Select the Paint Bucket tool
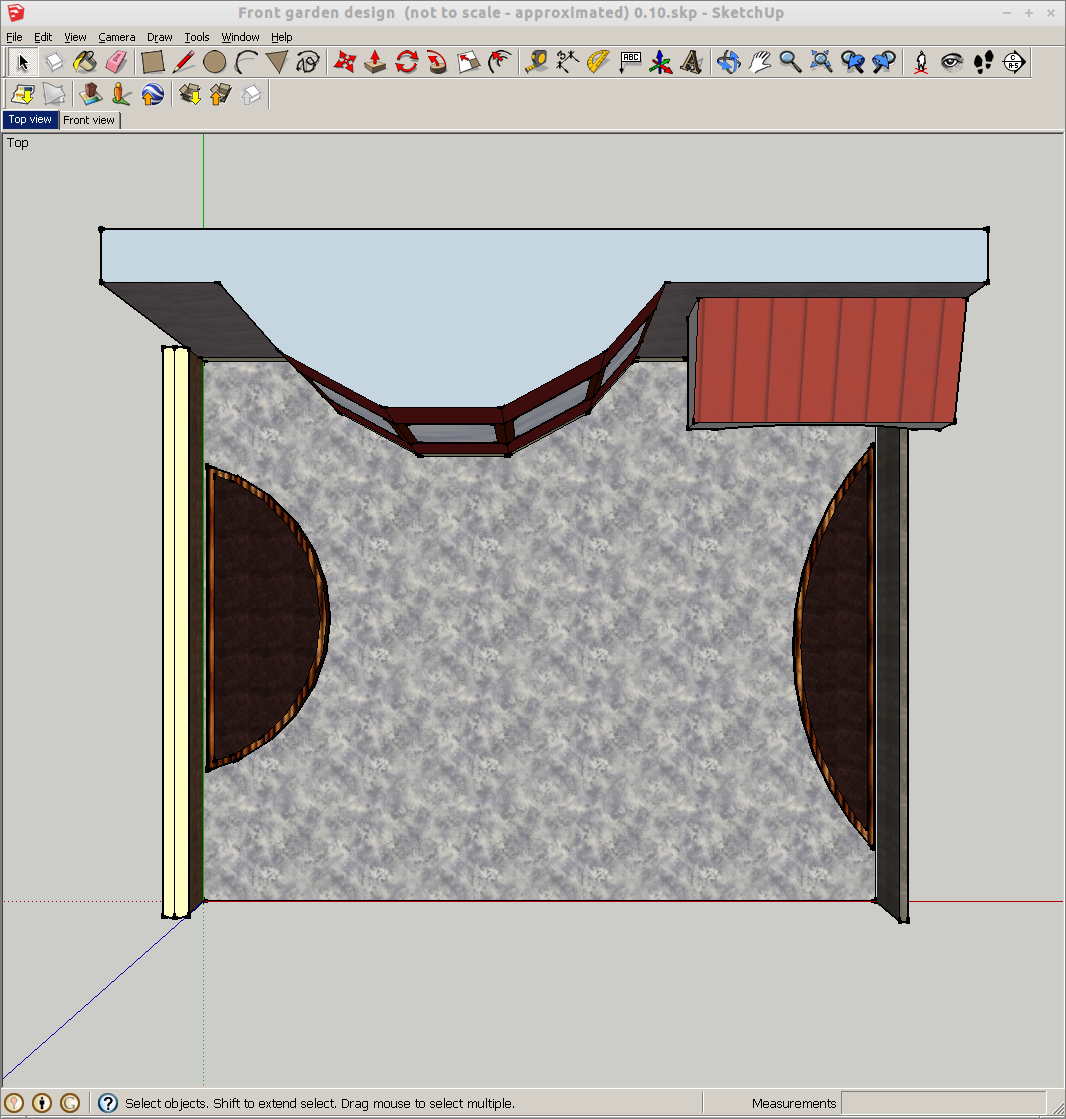This screenshot has height=1119, width=1066. click(x=85, y=62)
